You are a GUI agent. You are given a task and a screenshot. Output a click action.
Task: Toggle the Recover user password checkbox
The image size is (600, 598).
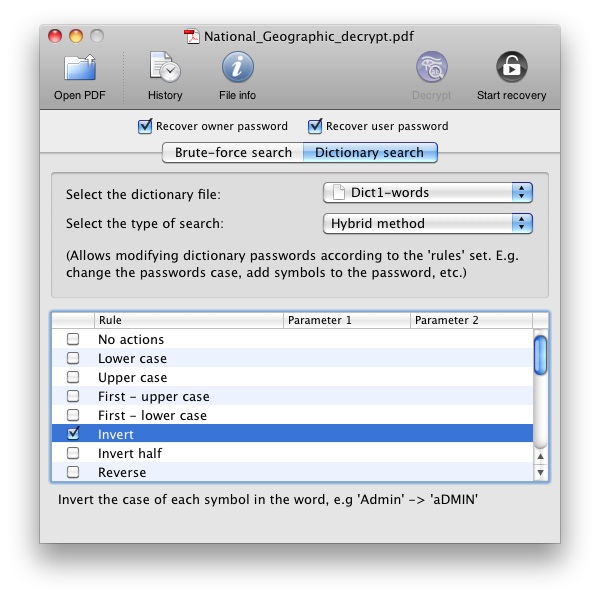click(315, 126)
